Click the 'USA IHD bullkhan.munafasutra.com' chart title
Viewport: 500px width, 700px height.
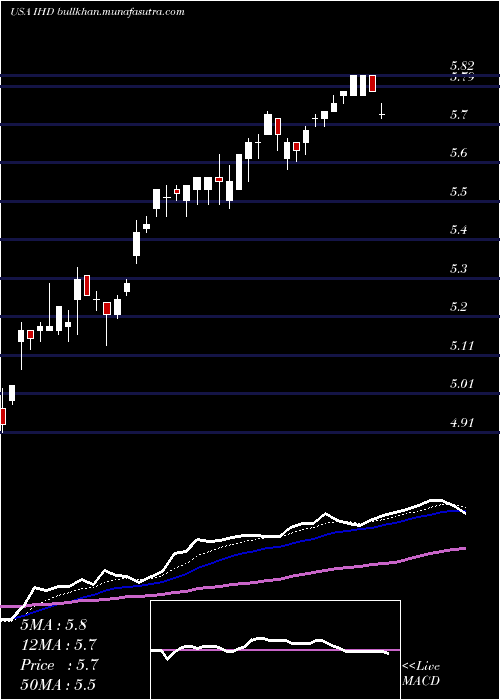(97, 12)
